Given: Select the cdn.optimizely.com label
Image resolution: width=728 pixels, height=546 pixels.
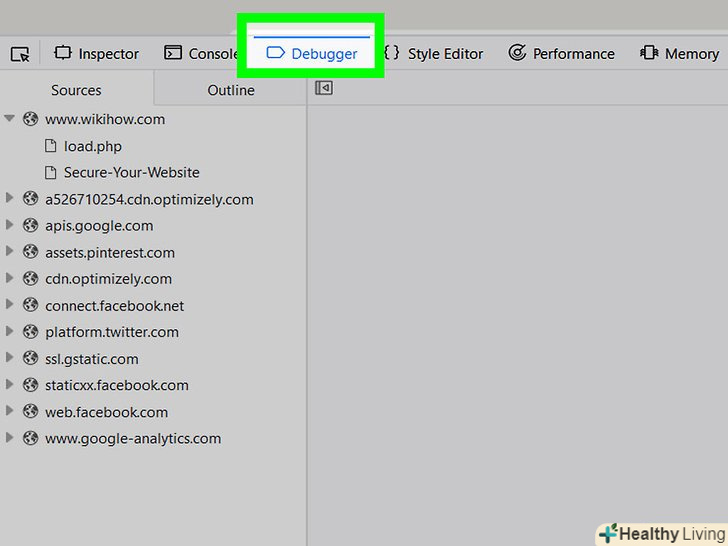Looking at the screenshot, I should (108, 279).
